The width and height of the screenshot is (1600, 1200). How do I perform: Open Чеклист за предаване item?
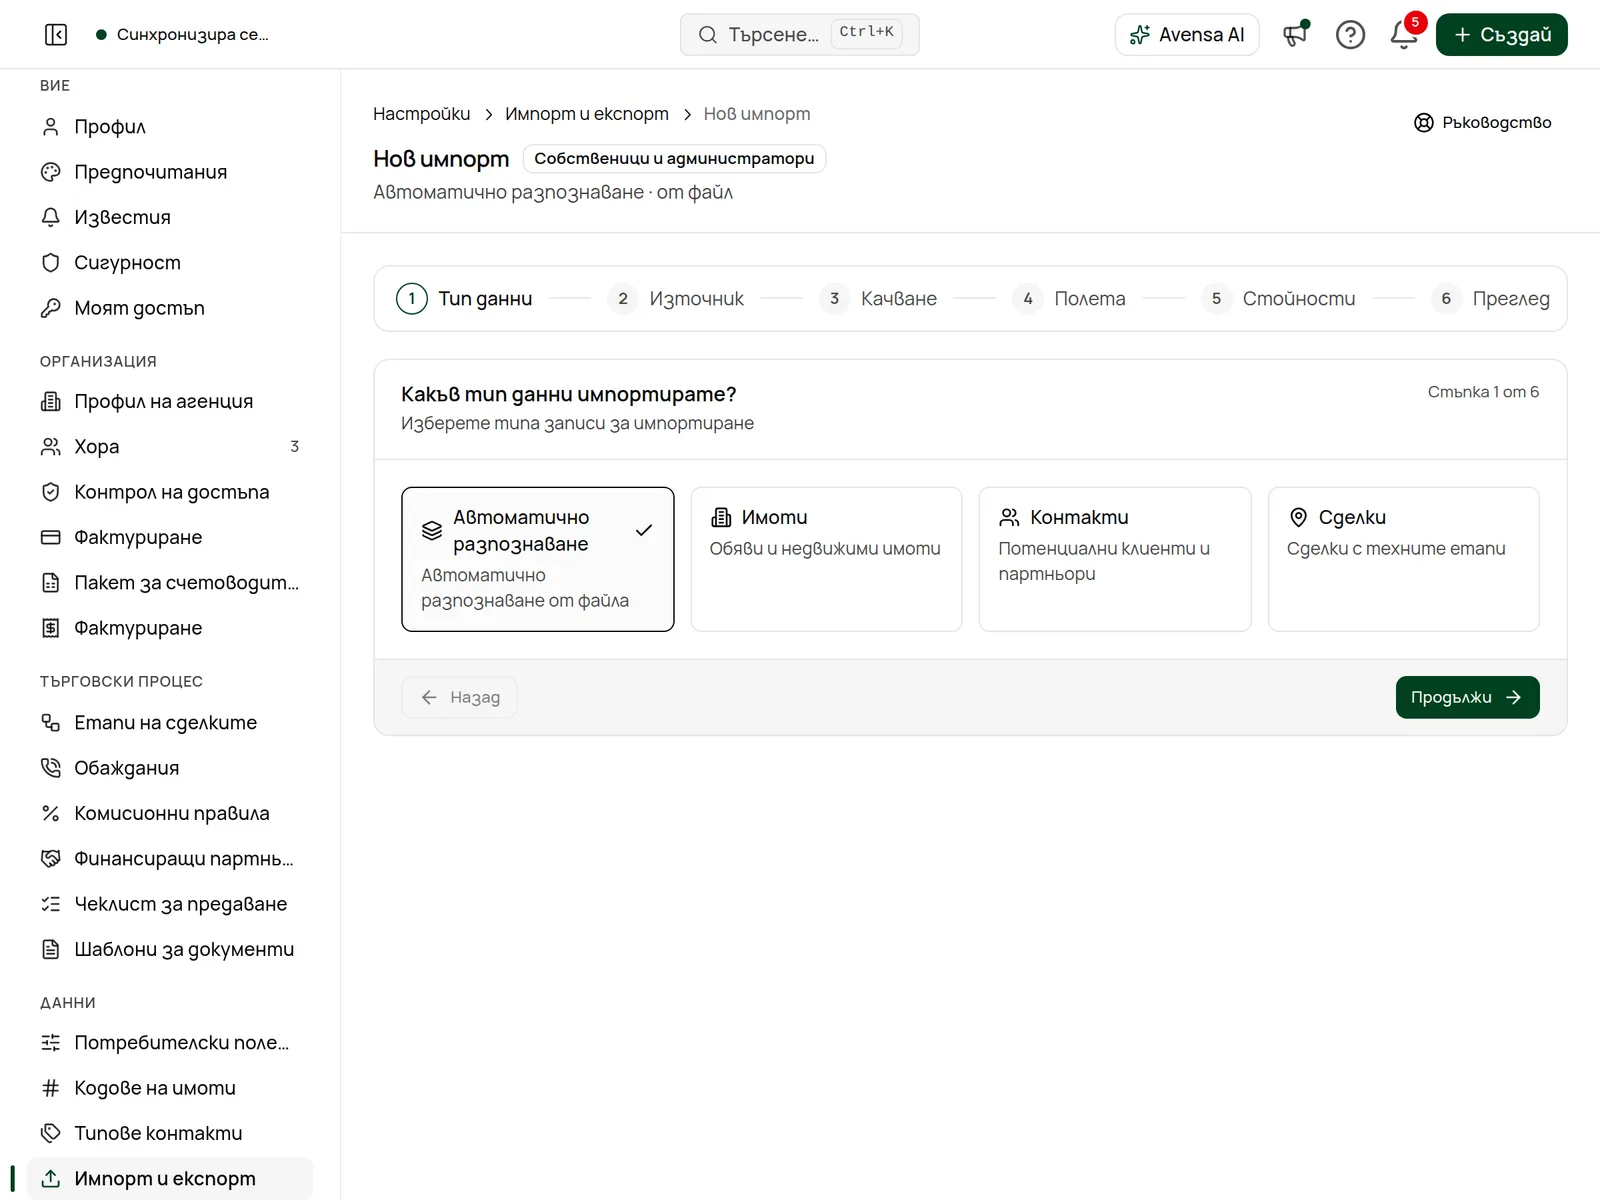coord(170,904)
